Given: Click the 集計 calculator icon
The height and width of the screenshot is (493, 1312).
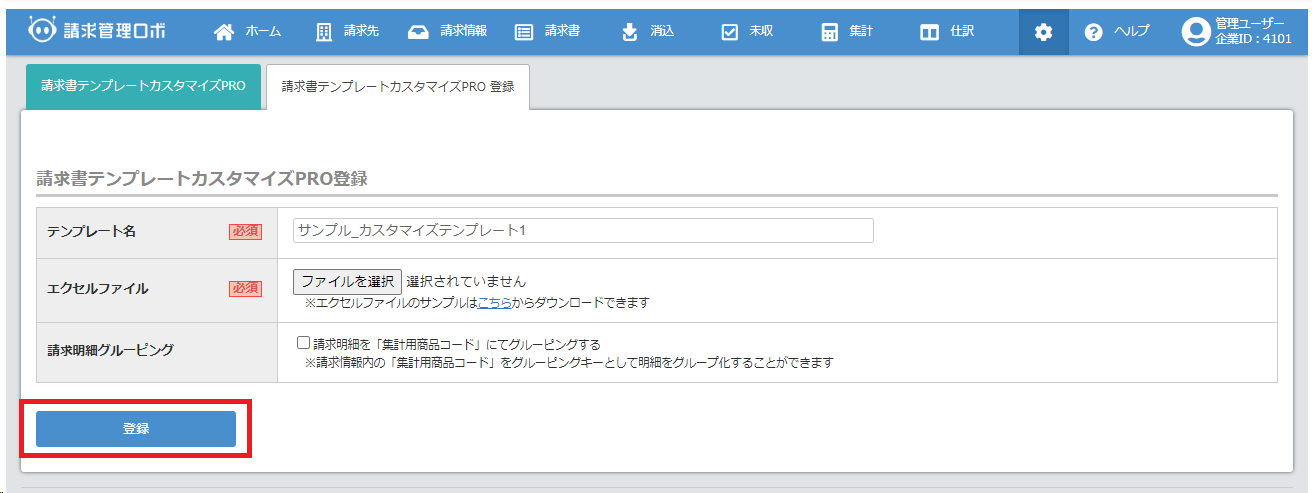Looking at the screenshot, I should (x=829, y=32).
